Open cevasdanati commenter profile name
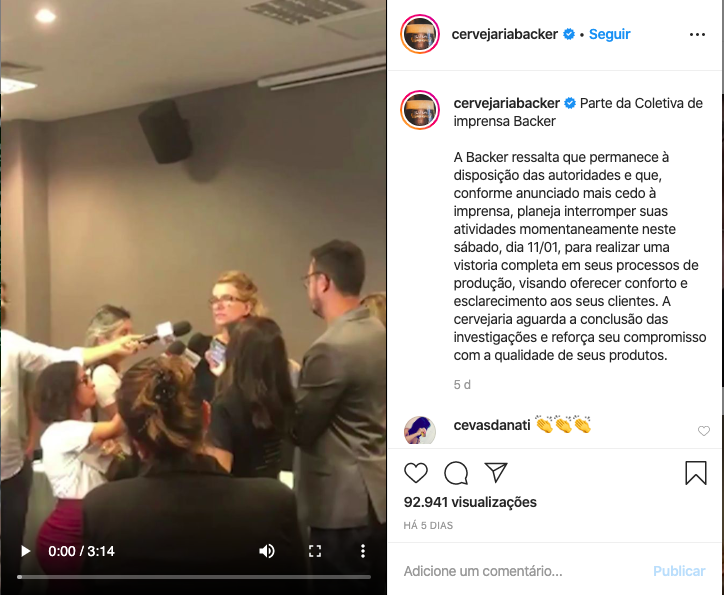724x595 pixels. (x=492, y=425)
